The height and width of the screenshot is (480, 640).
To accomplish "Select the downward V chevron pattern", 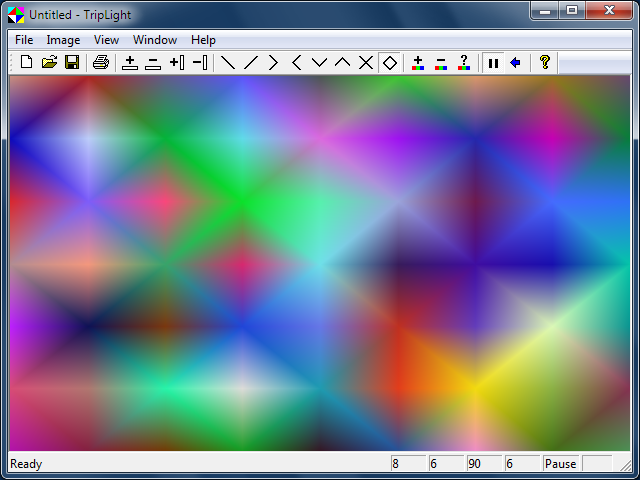I will pyautogui.click(x=319, y=63).
